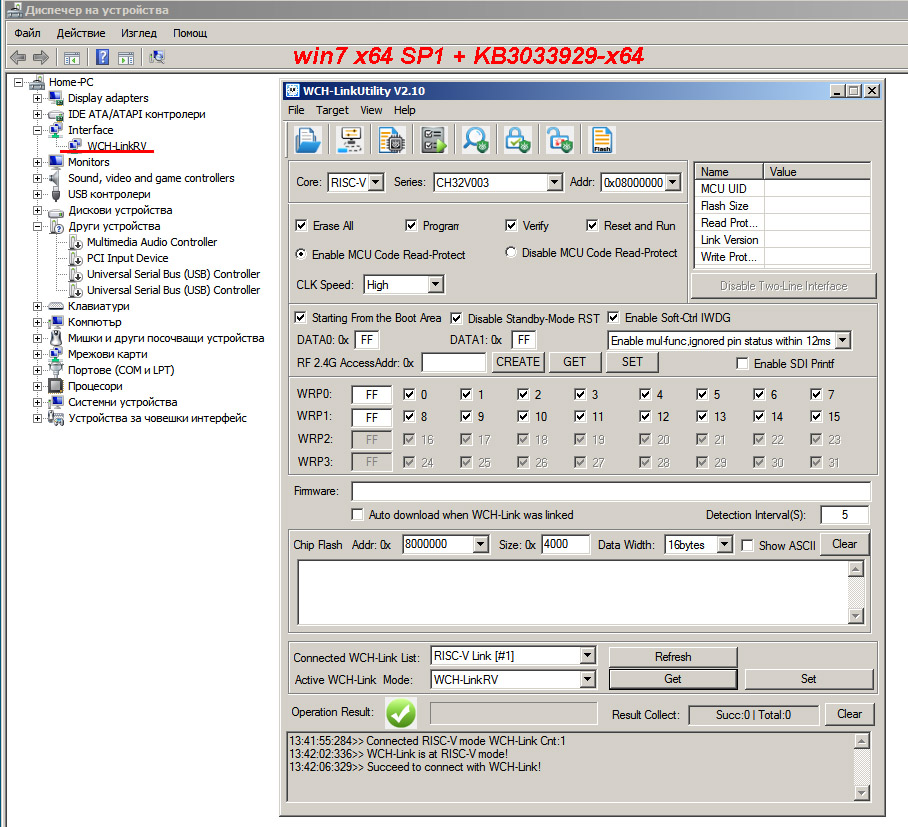This screenshot has height=827, width=908.
Task: Click the Мишки mouse icon in tree
Action: 56,338
